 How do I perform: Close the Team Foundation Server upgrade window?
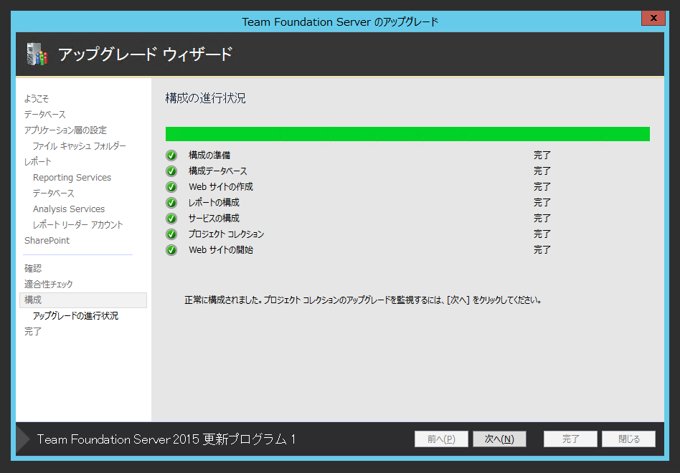tap(653, 18)
